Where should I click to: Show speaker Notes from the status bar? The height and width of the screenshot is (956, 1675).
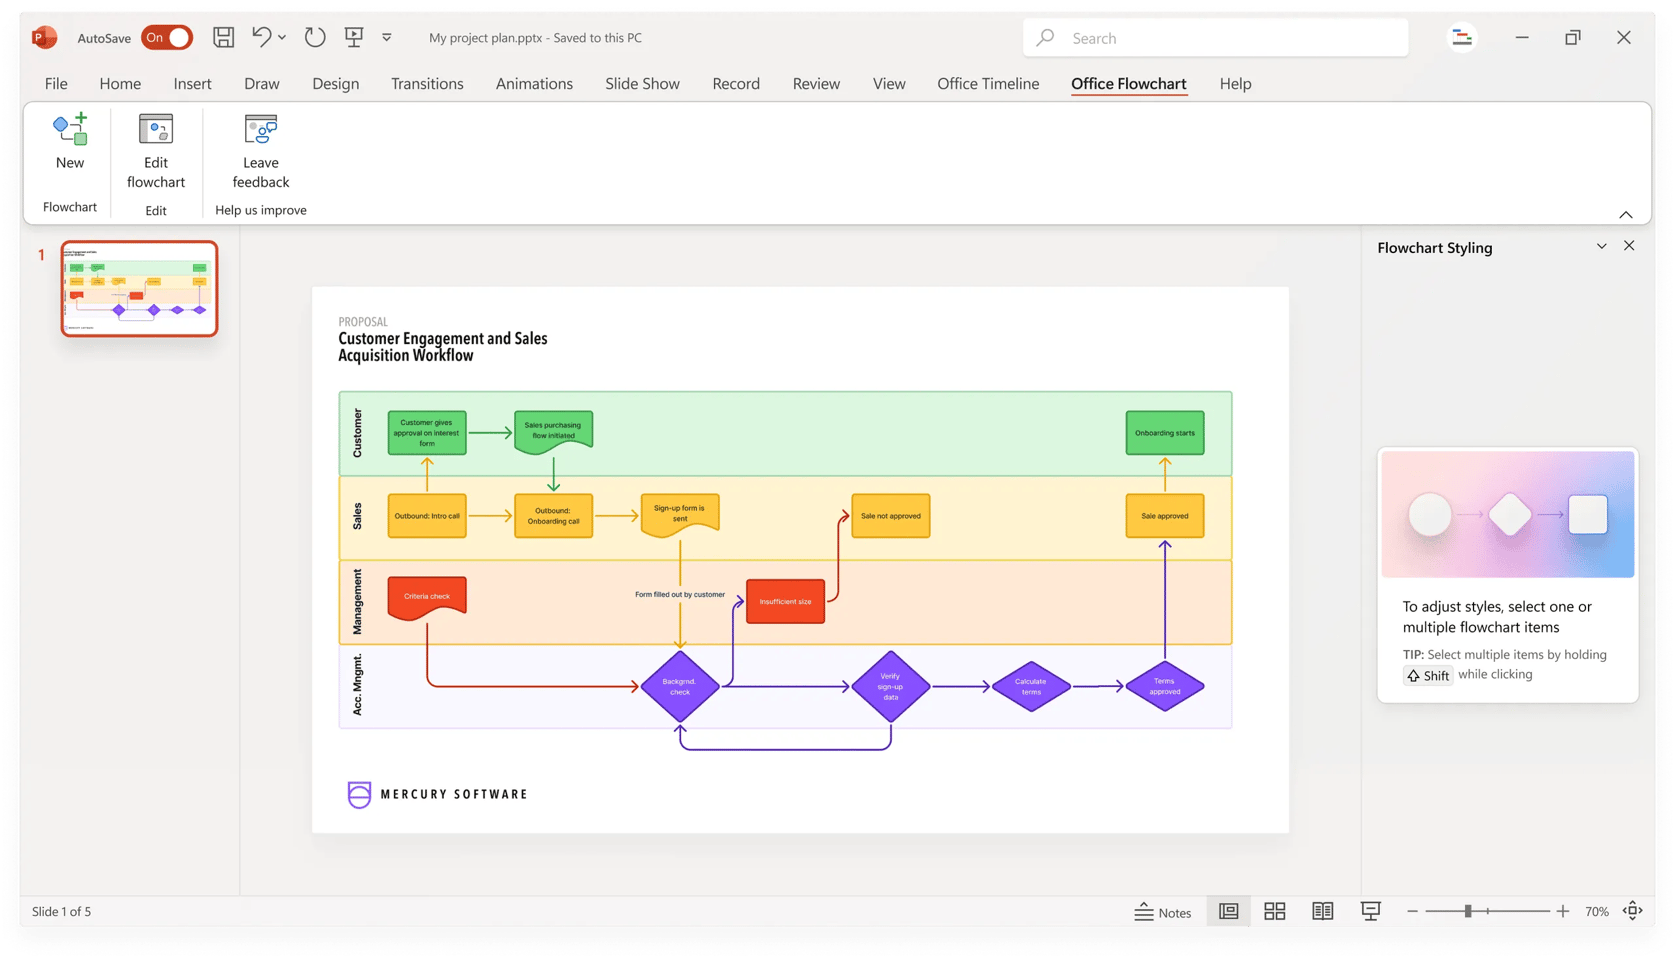(1163, 911)
